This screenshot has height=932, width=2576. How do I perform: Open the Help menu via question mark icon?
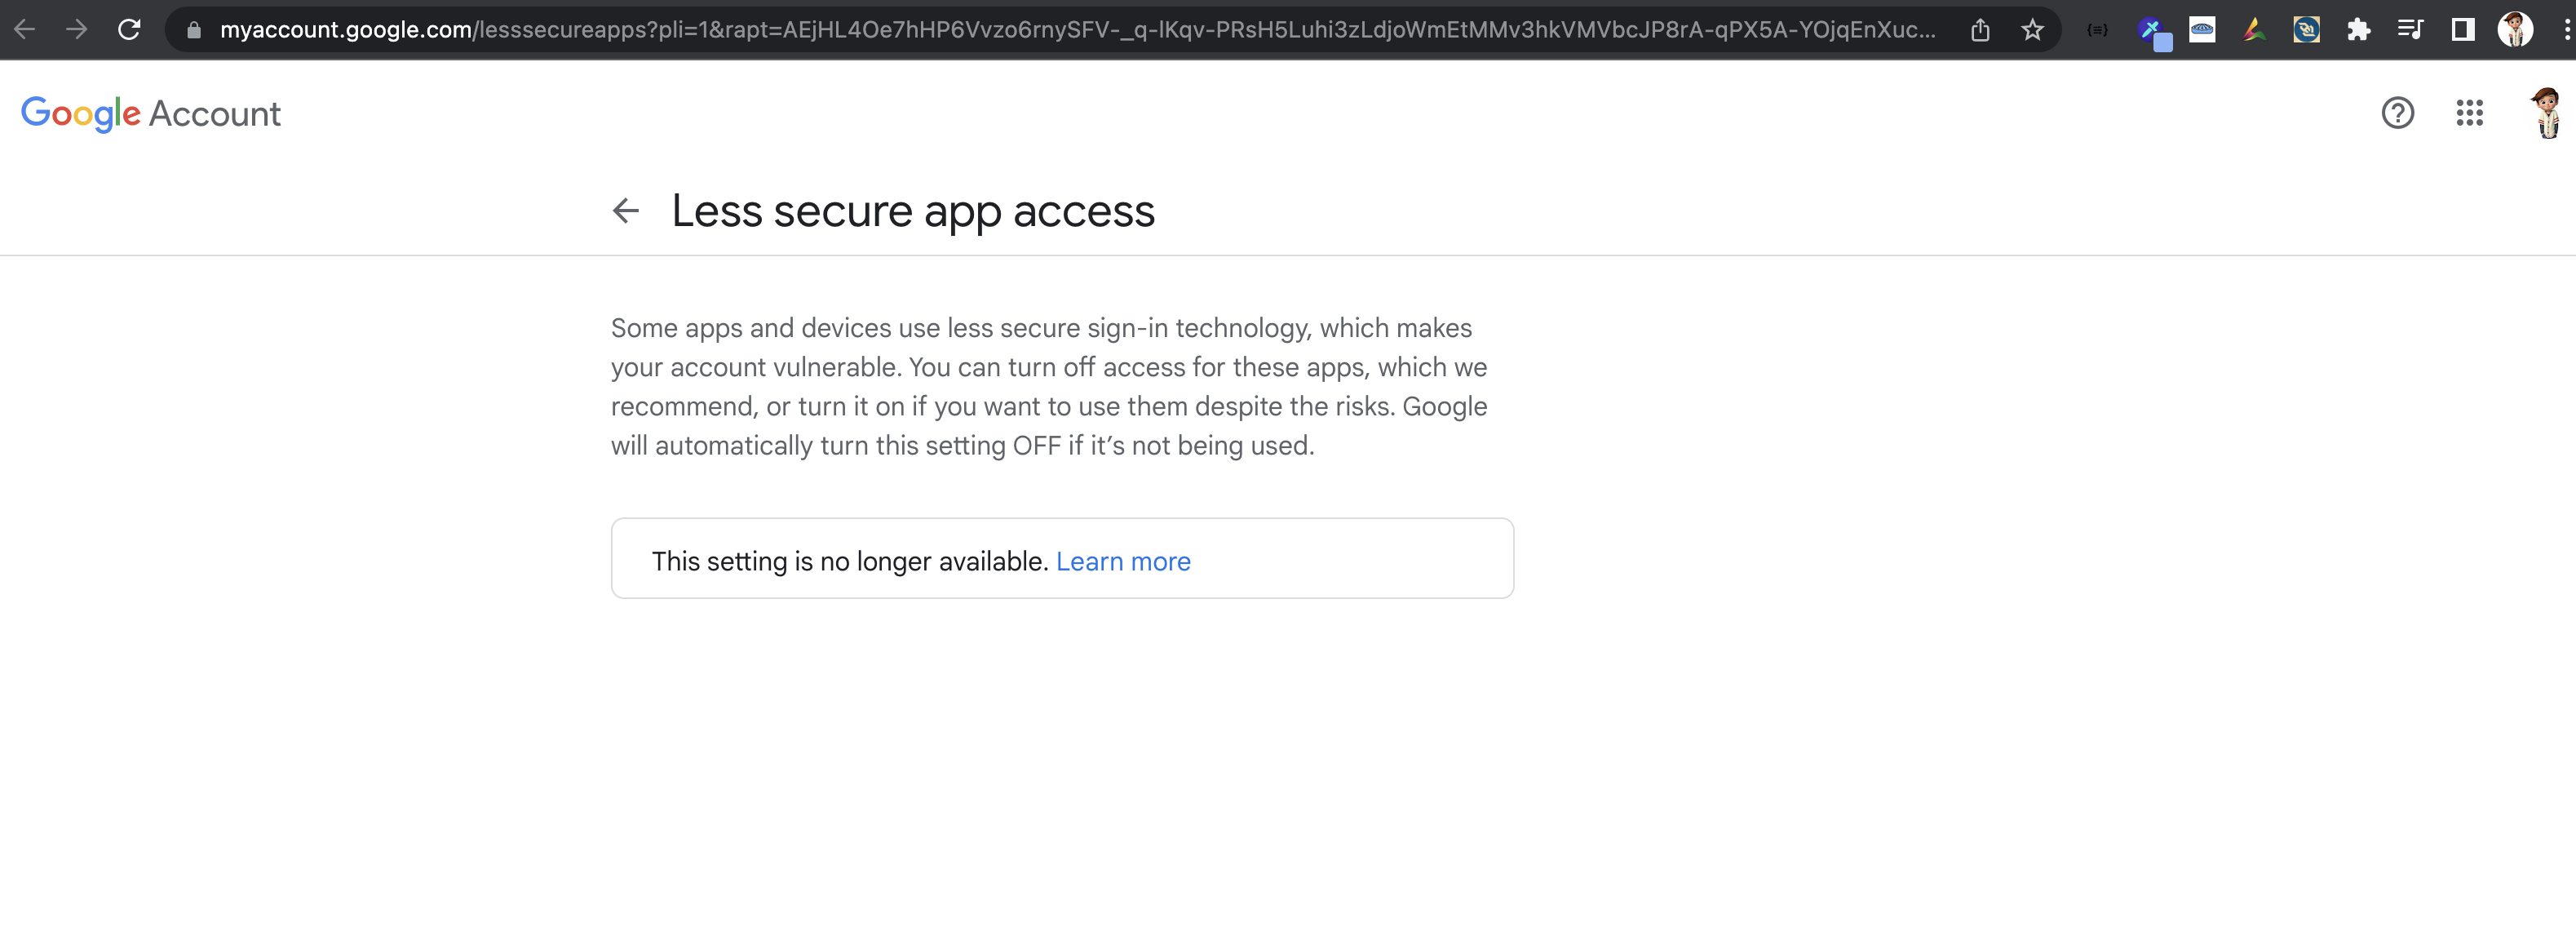click(2398, 113)
